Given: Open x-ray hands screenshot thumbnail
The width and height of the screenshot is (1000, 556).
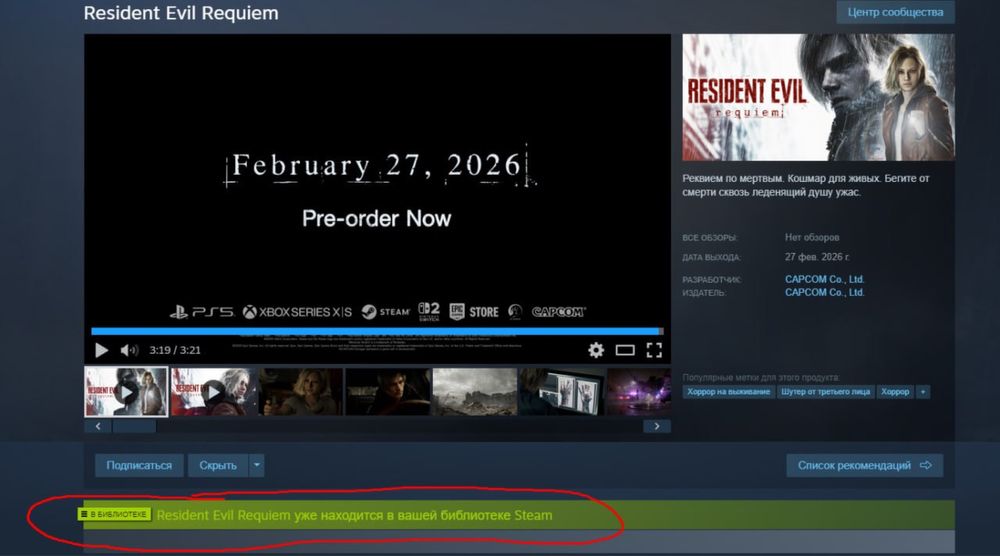Looking at the screenshot, I should [561, 391].
